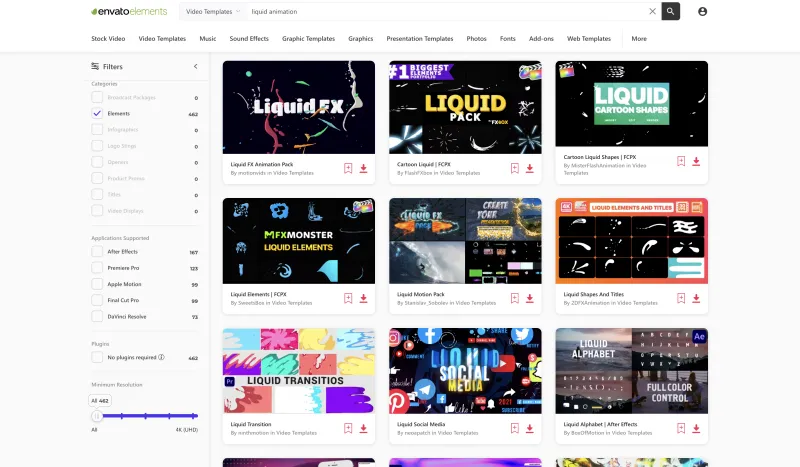
Task: Bookmark Cartoon Liquid | FCPX item
Action: click(514, 168)
